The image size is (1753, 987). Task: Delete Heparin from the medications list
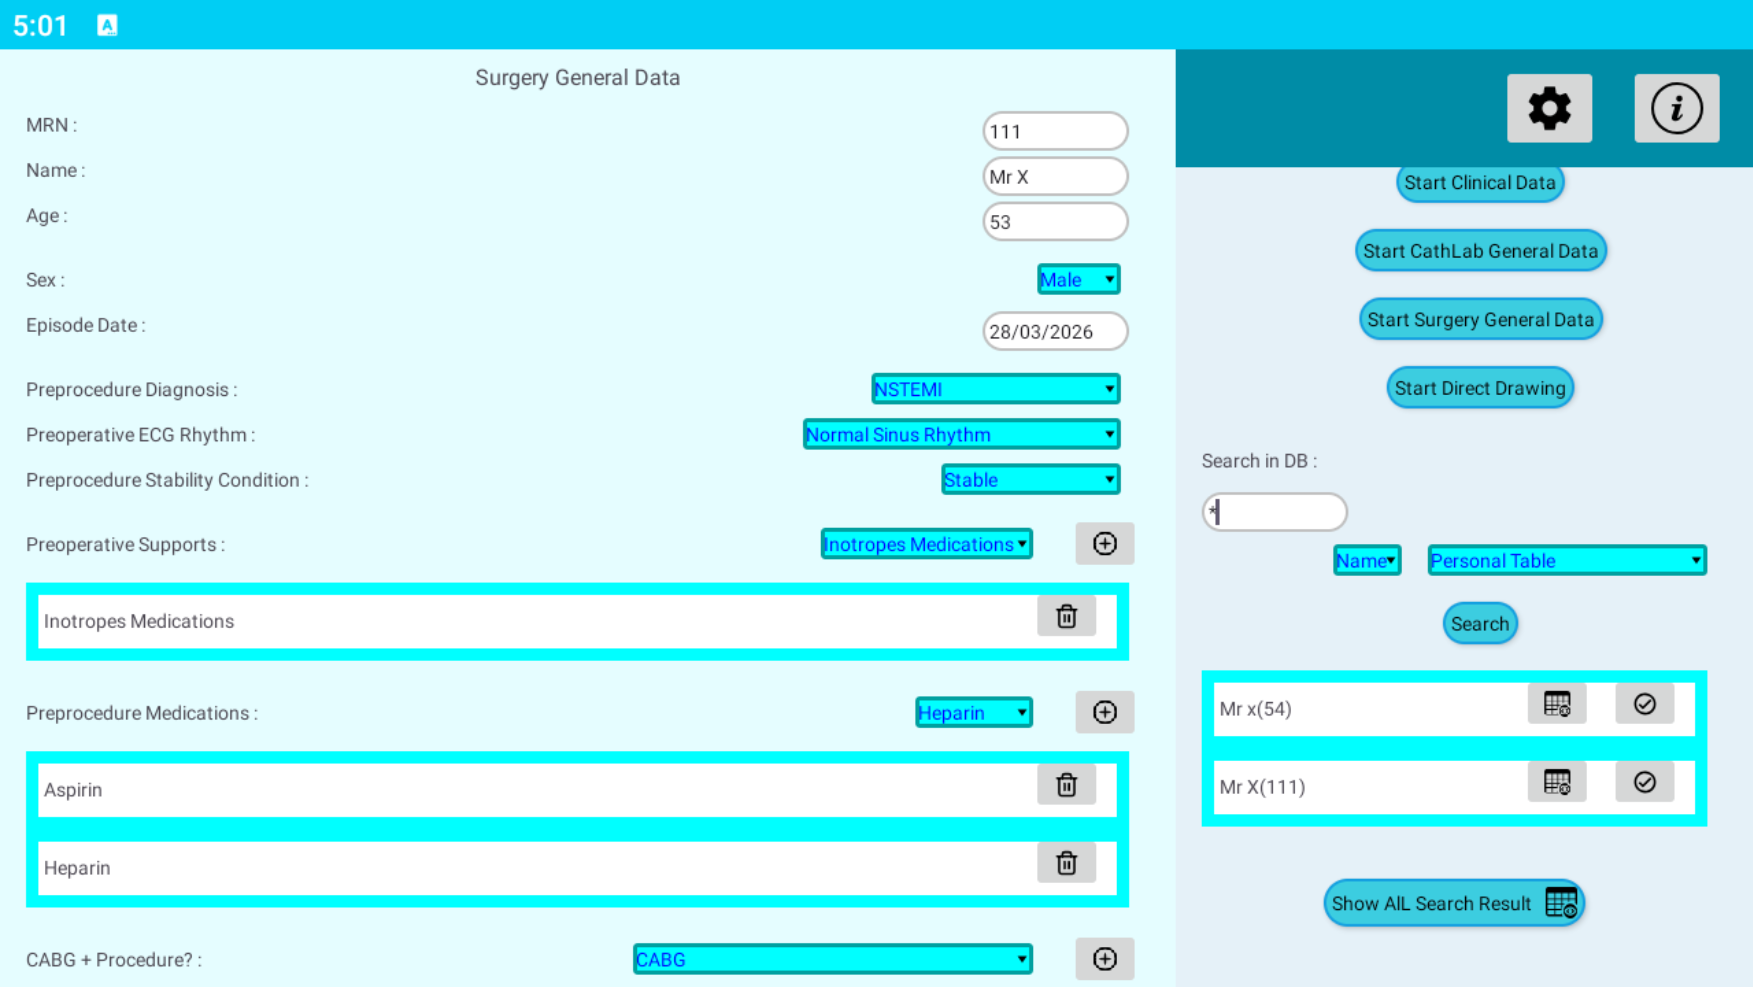coord(1066,863)
